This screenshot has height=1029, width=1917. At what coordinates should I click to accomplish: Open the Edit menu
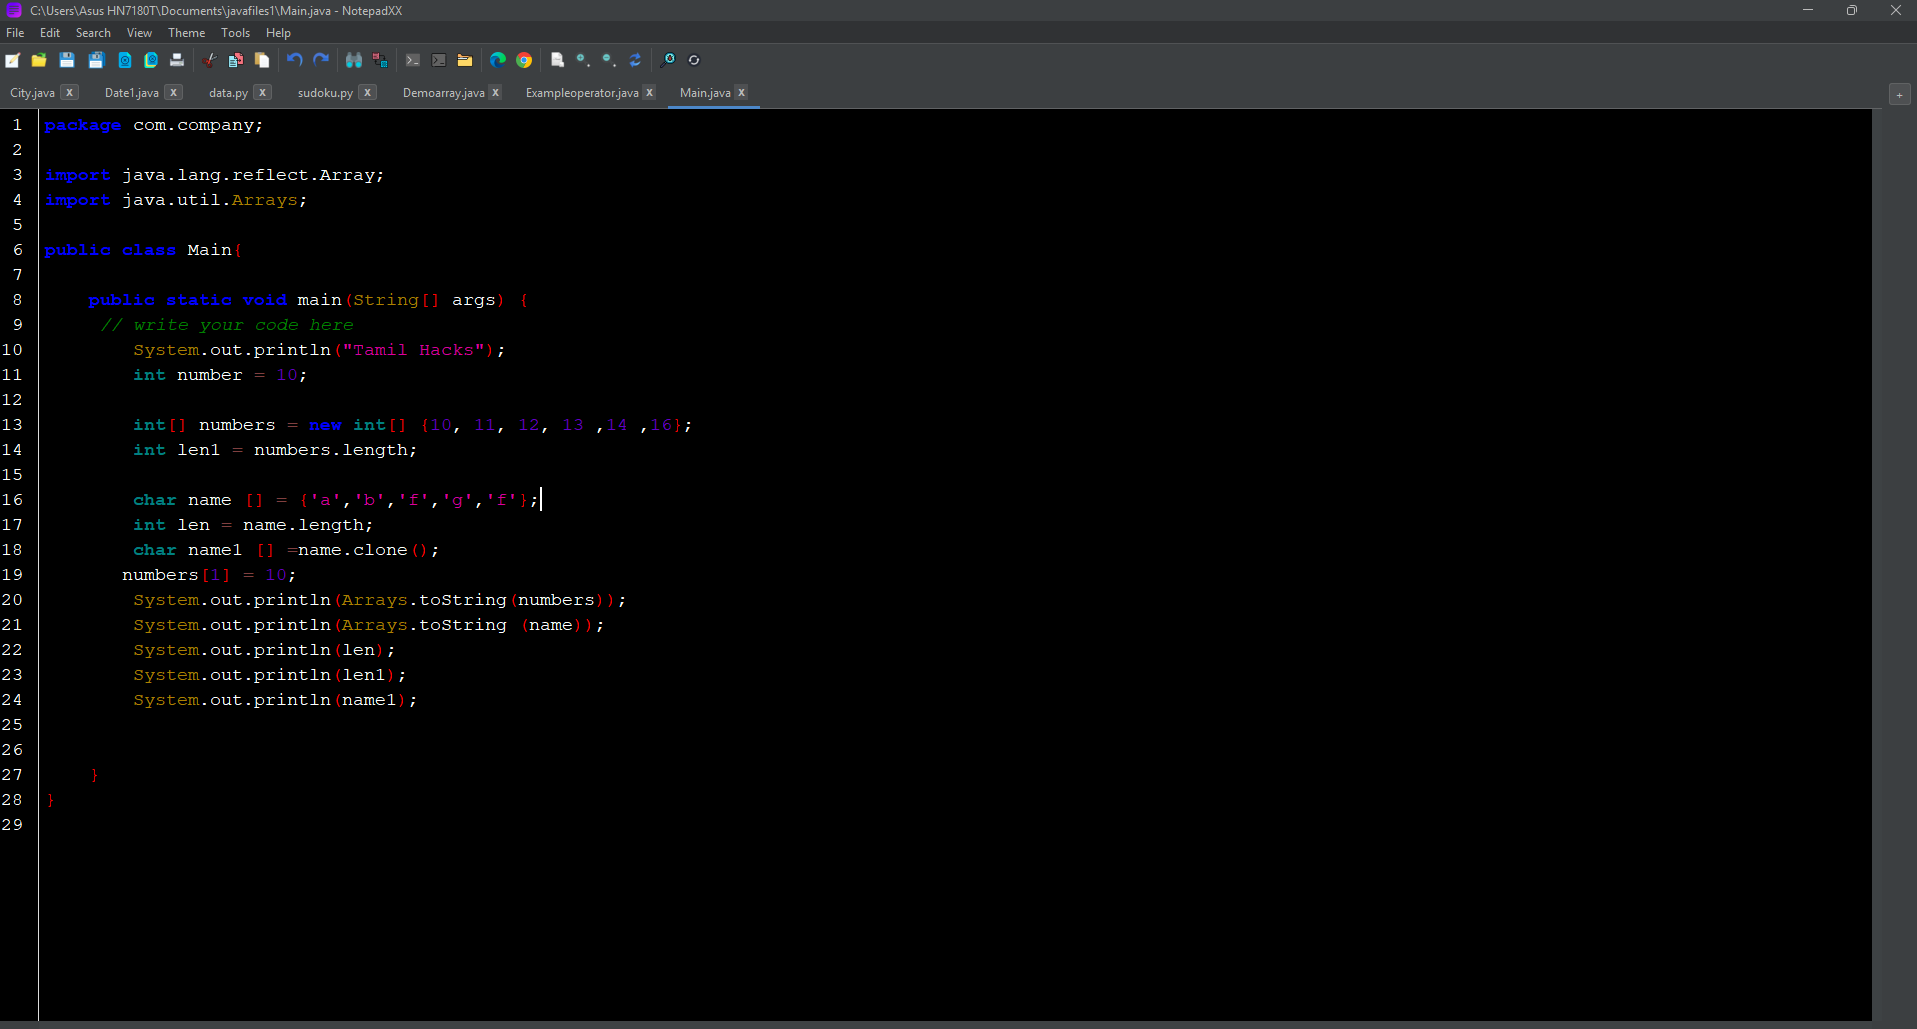click(50, 33)
